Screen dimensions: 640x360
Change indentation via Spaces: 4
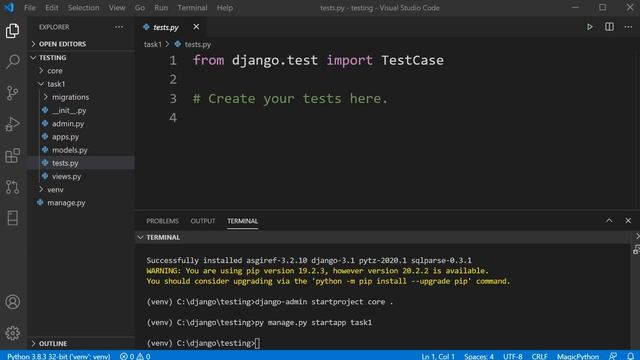coord(479,356)
